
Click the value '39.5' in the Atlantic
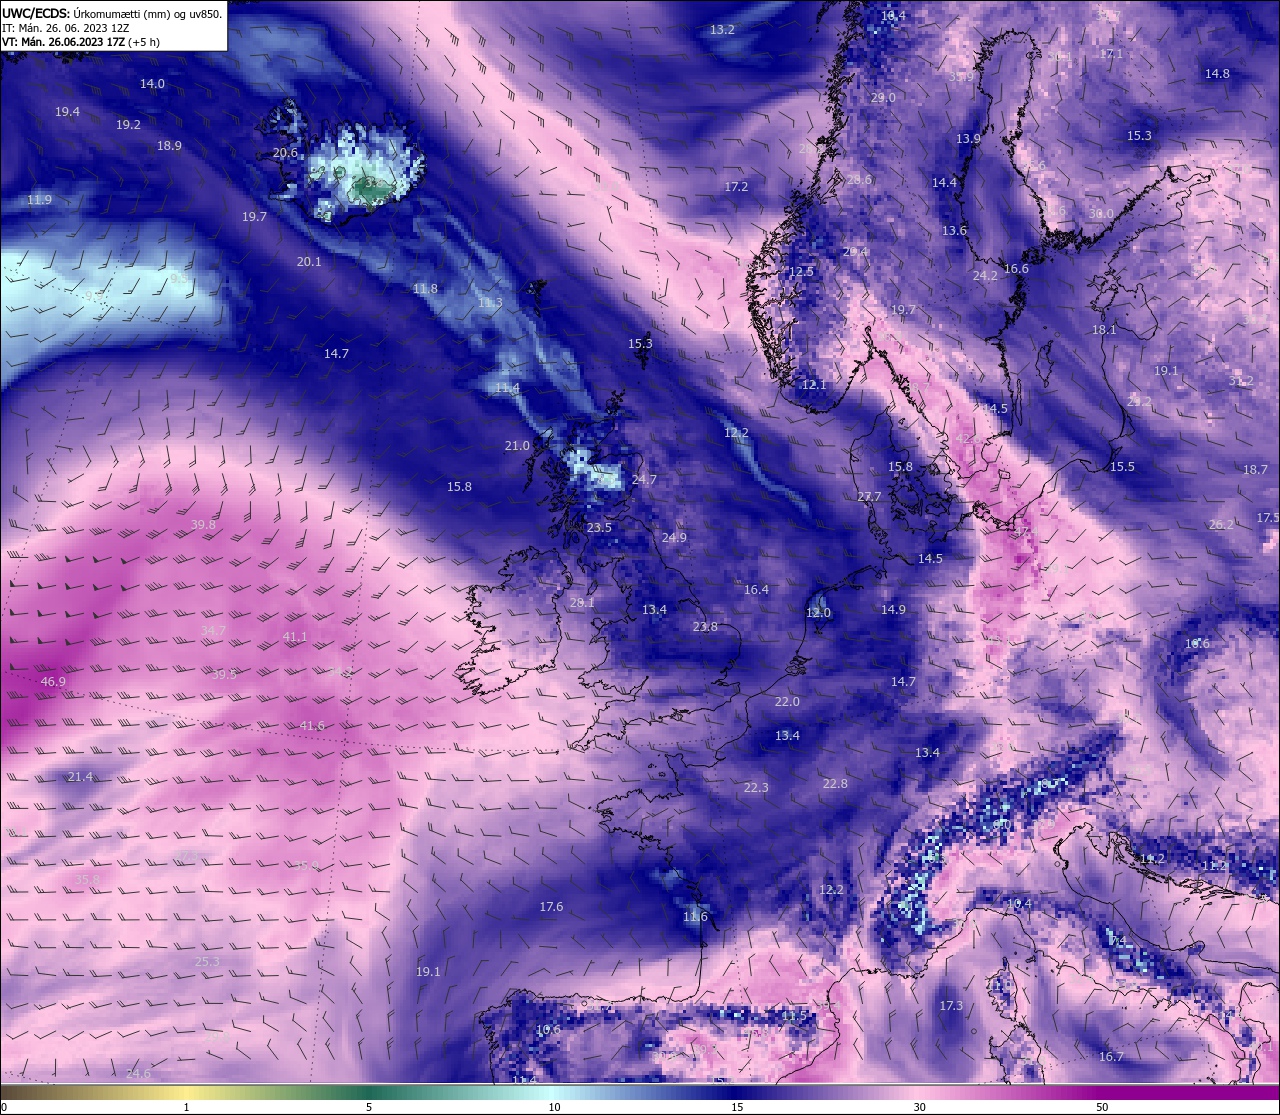click(x=224, y=675)
